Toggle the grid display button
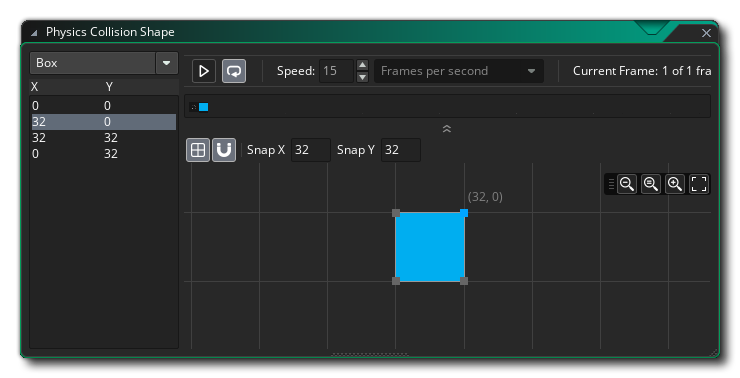Viewport: 740px width, 378px height. click(198, 150)
